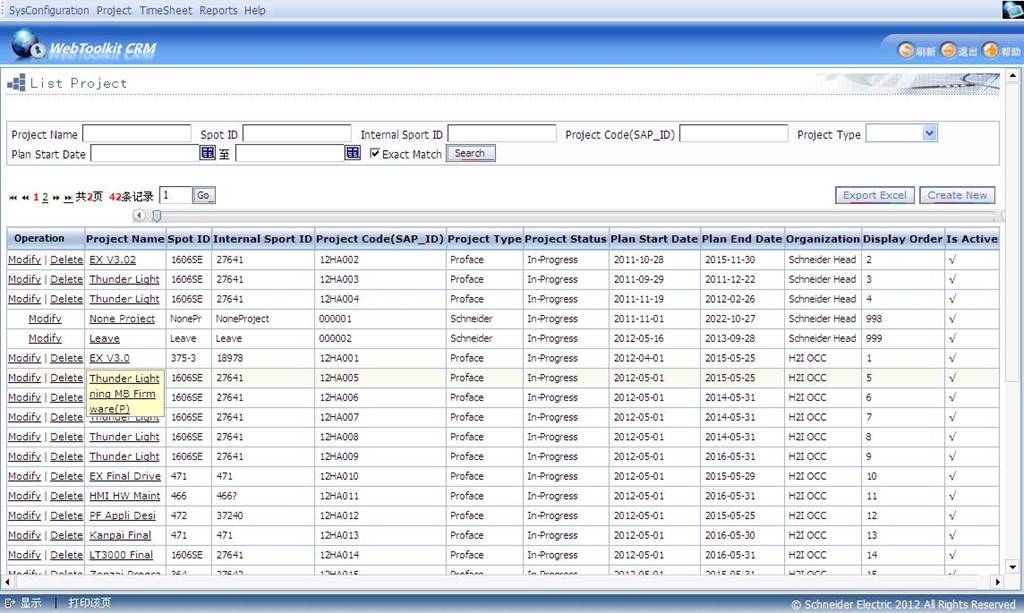
Task: Open the Kanpai Final project link
Action: 120,535
